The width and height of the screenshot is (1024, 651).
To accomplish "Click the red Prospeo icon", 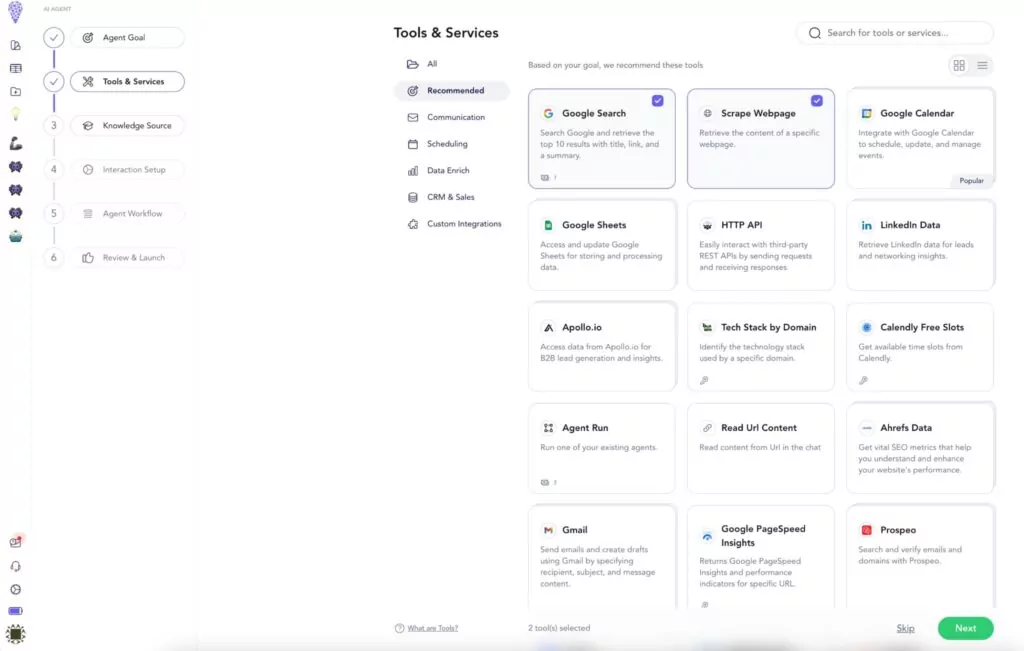I will (866, 530).
